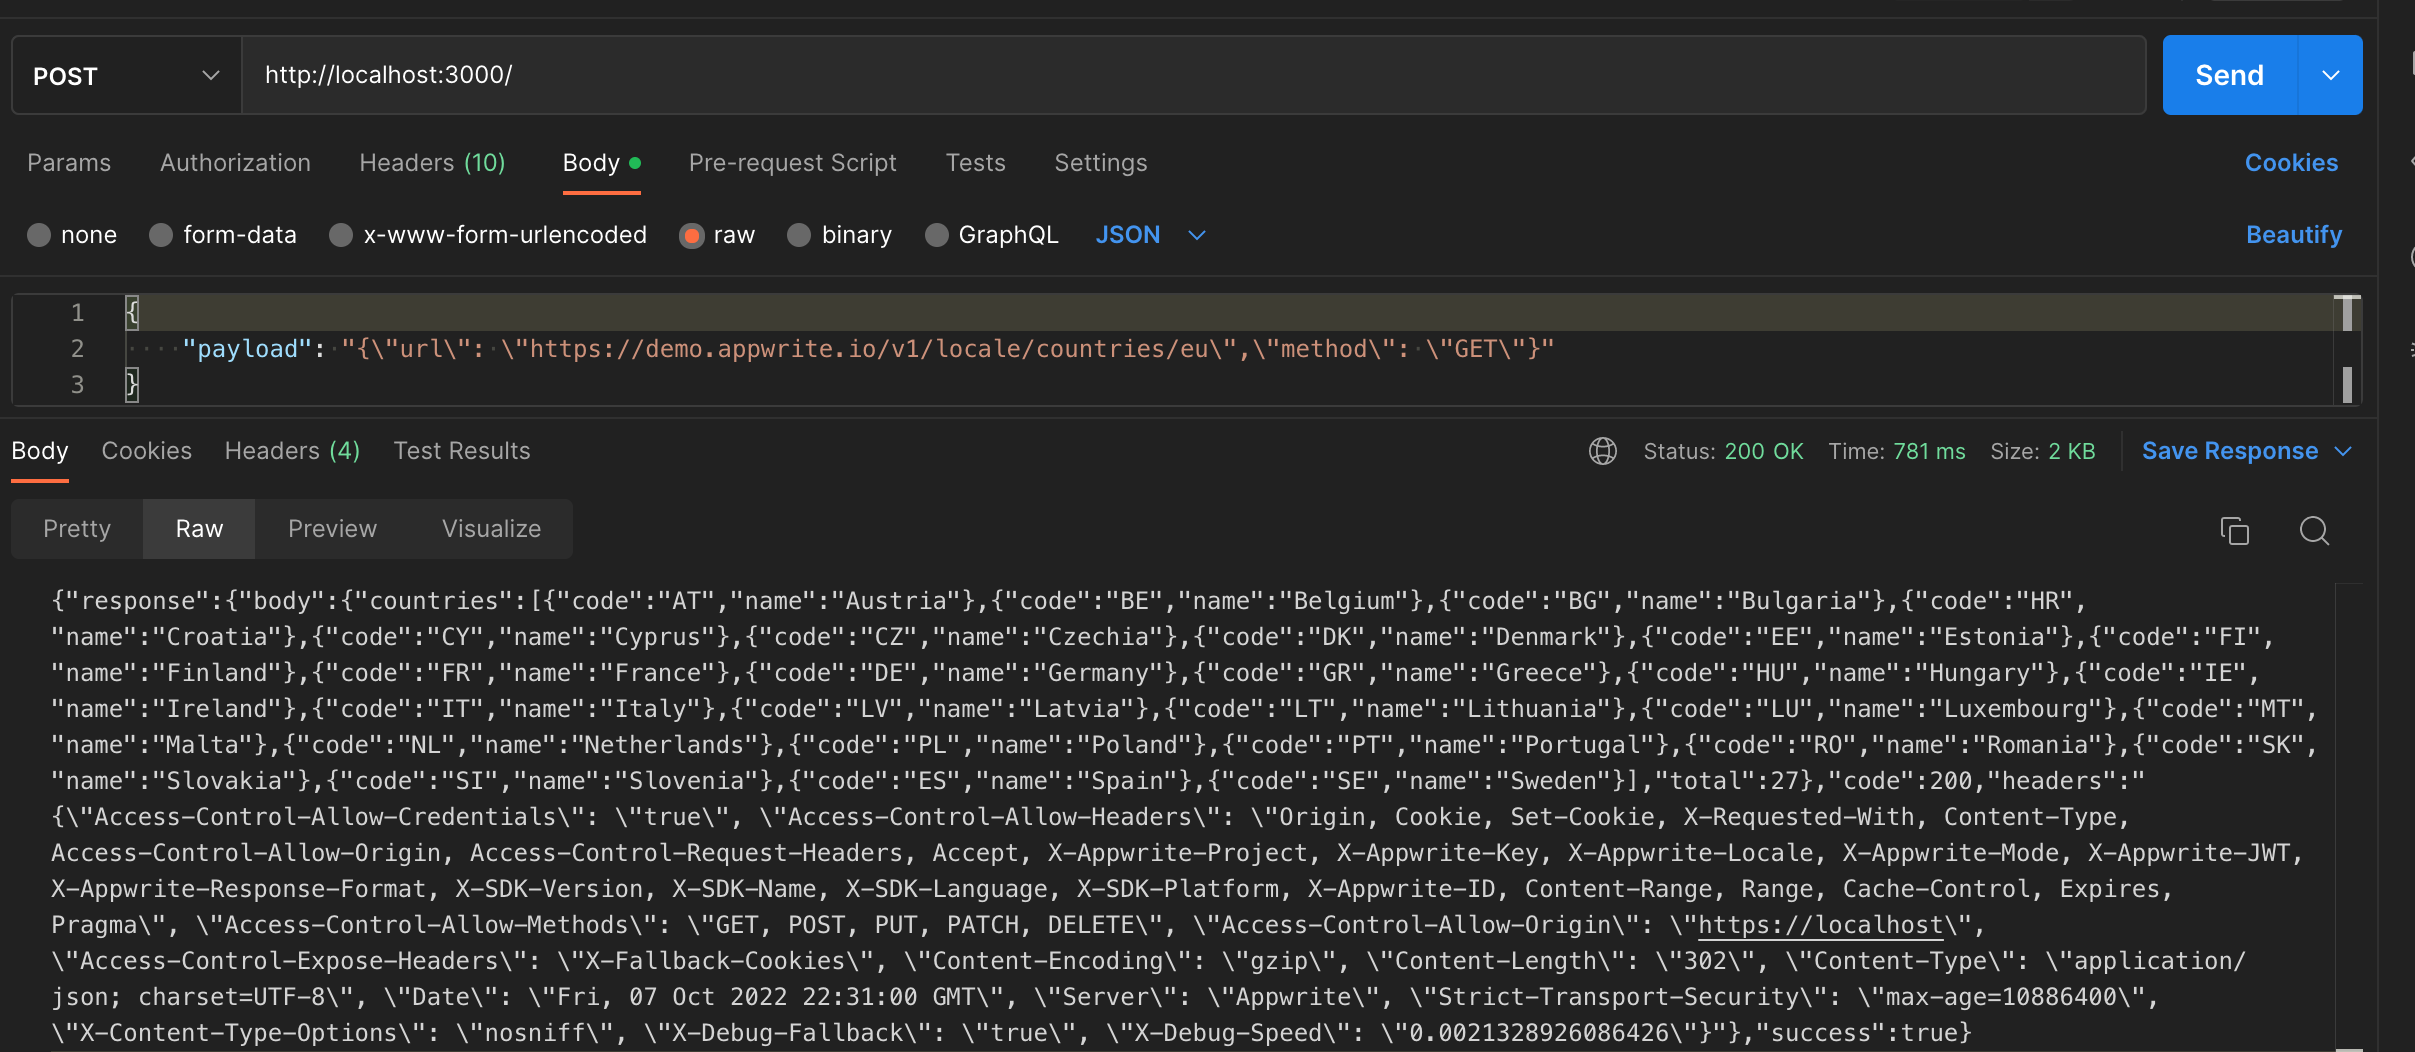Switch to the Tests tab

[x=976, y=163]
